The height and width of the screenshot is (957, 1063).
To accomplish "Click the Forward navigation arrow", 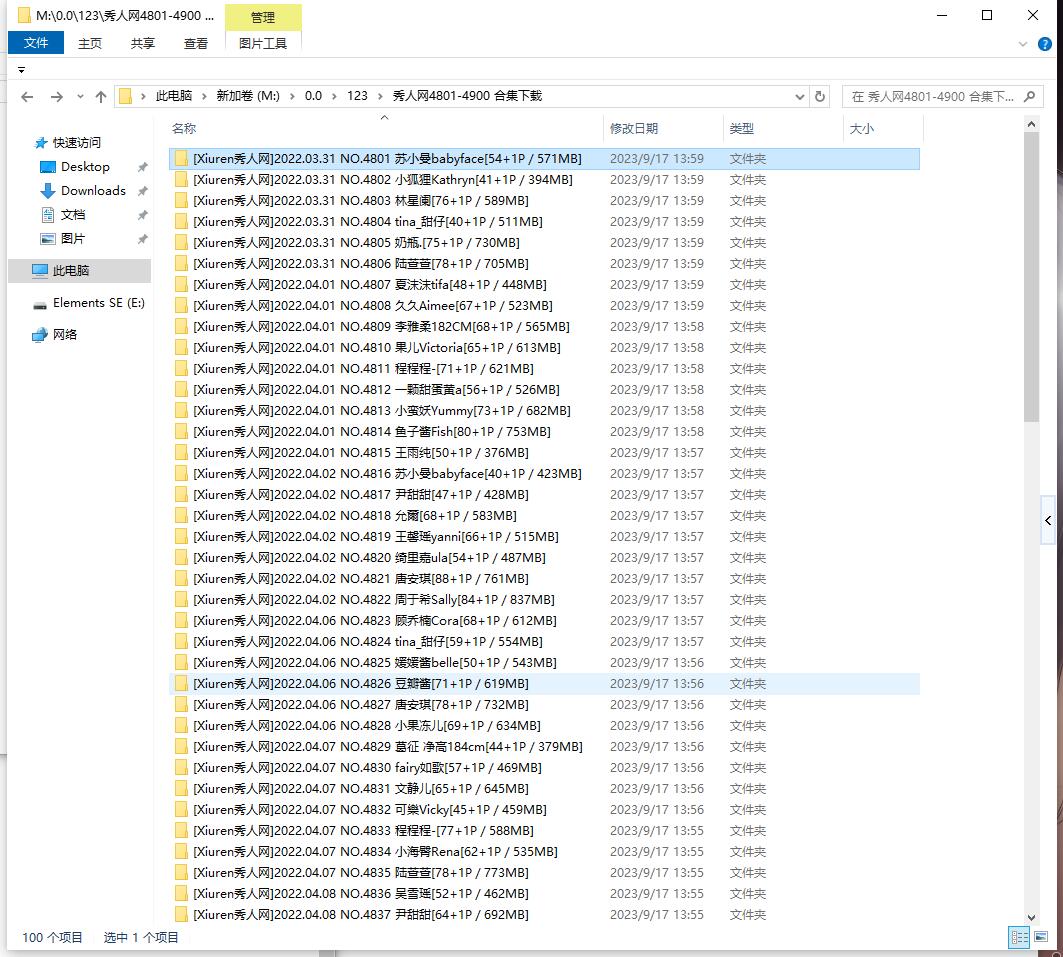I will click(x=57, y=97).
